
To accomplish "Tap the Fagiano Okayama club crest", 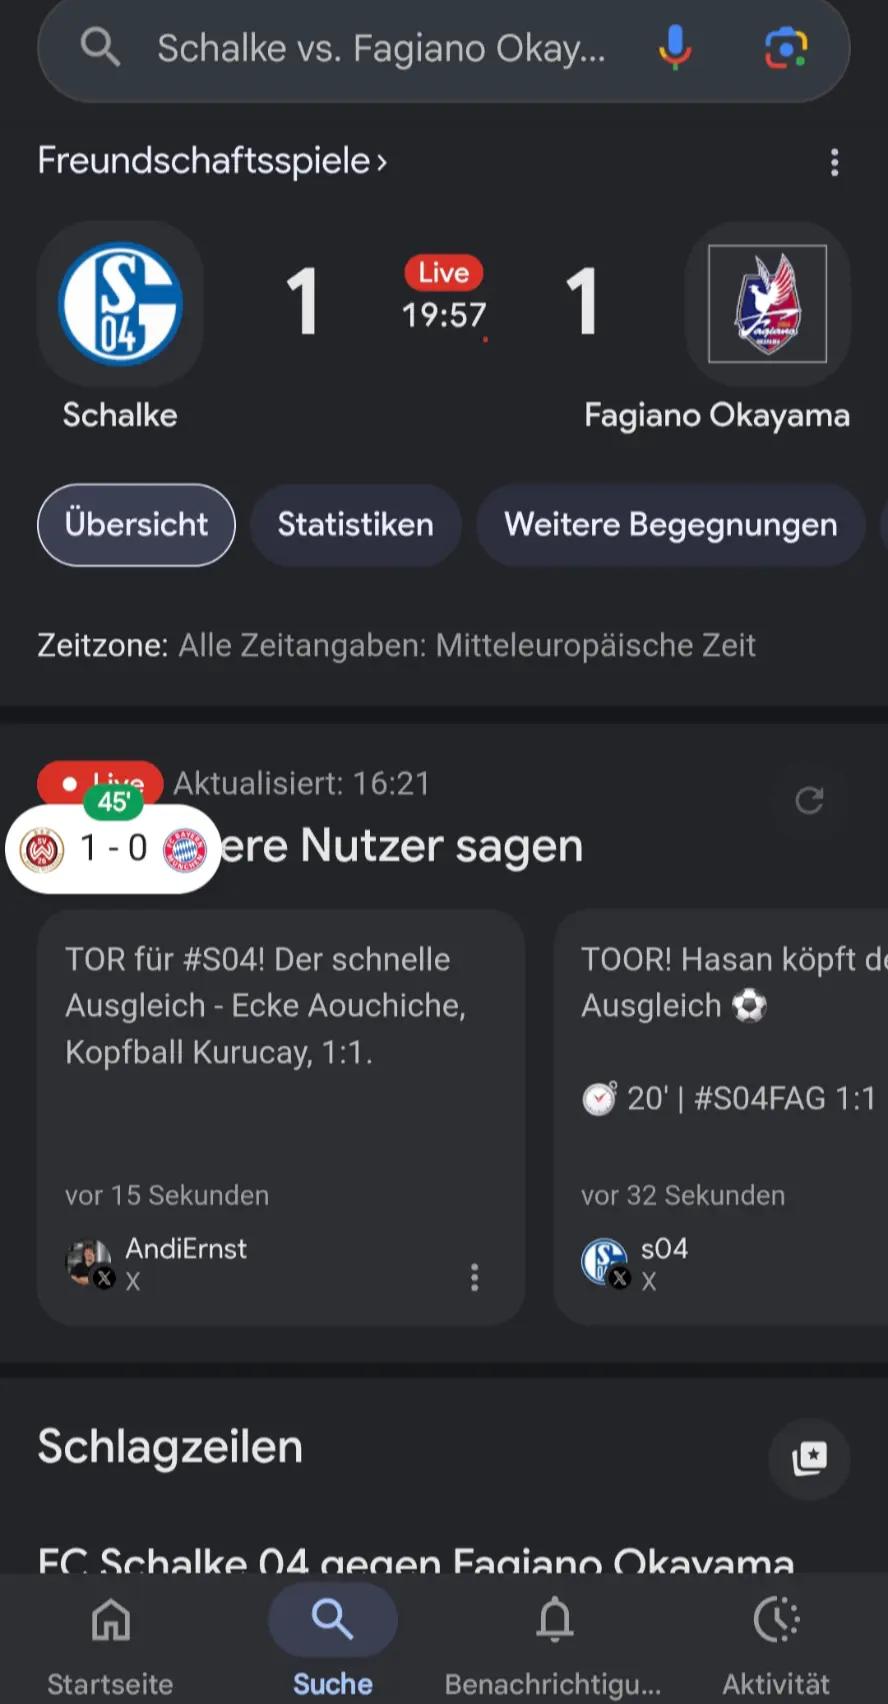I will click(767, 304).
